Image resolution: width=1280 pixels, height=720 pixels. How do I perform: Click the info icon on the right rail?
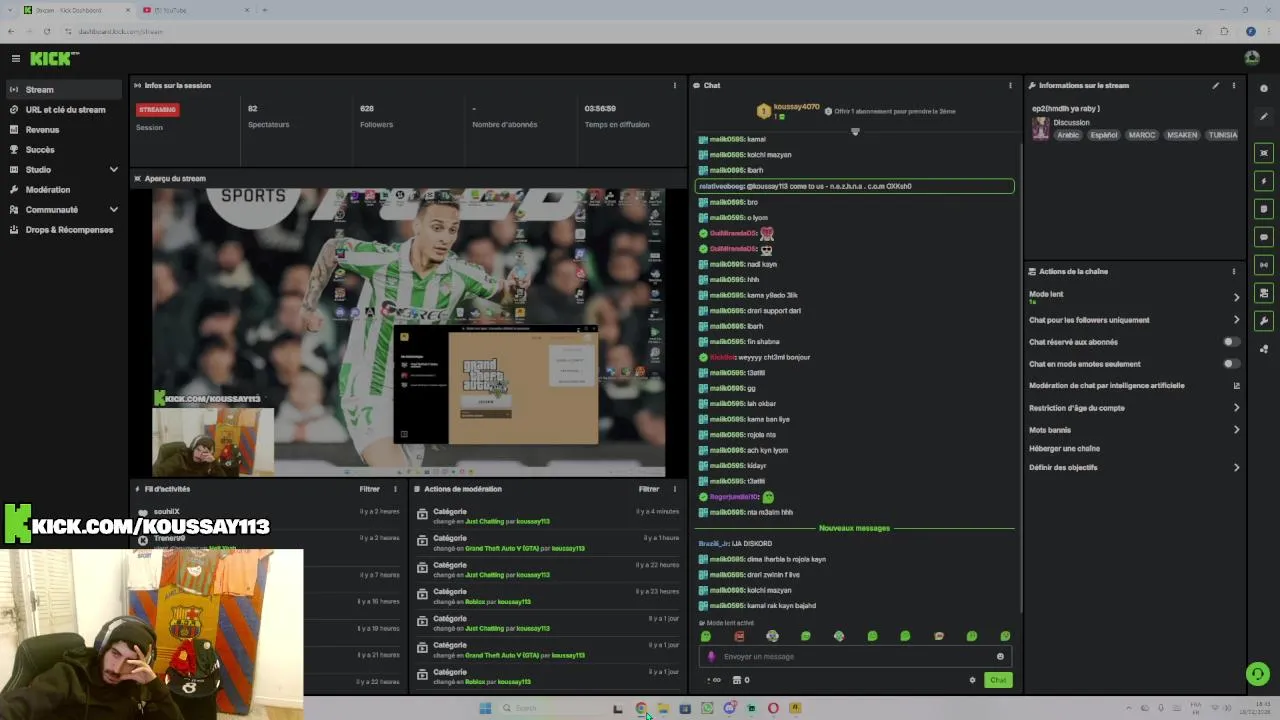tap(1264, 88)
